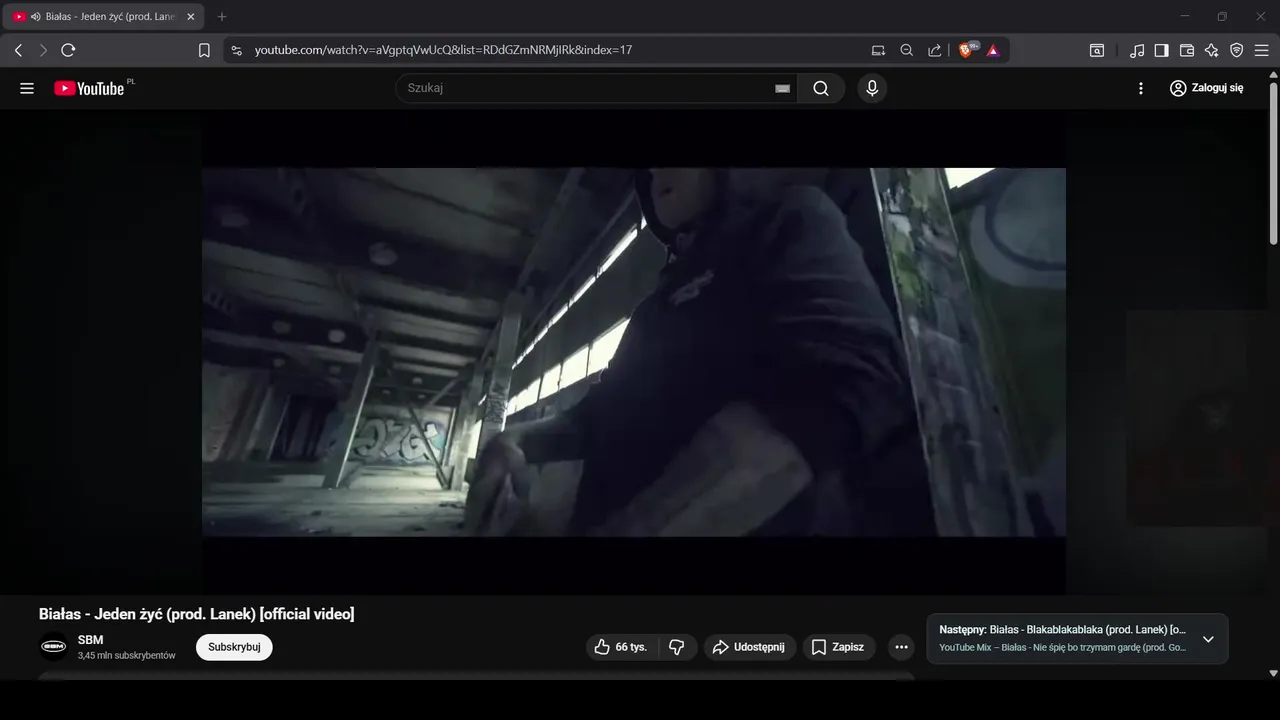
Task: Start voice search with microphone
Action: coord(872,88)
